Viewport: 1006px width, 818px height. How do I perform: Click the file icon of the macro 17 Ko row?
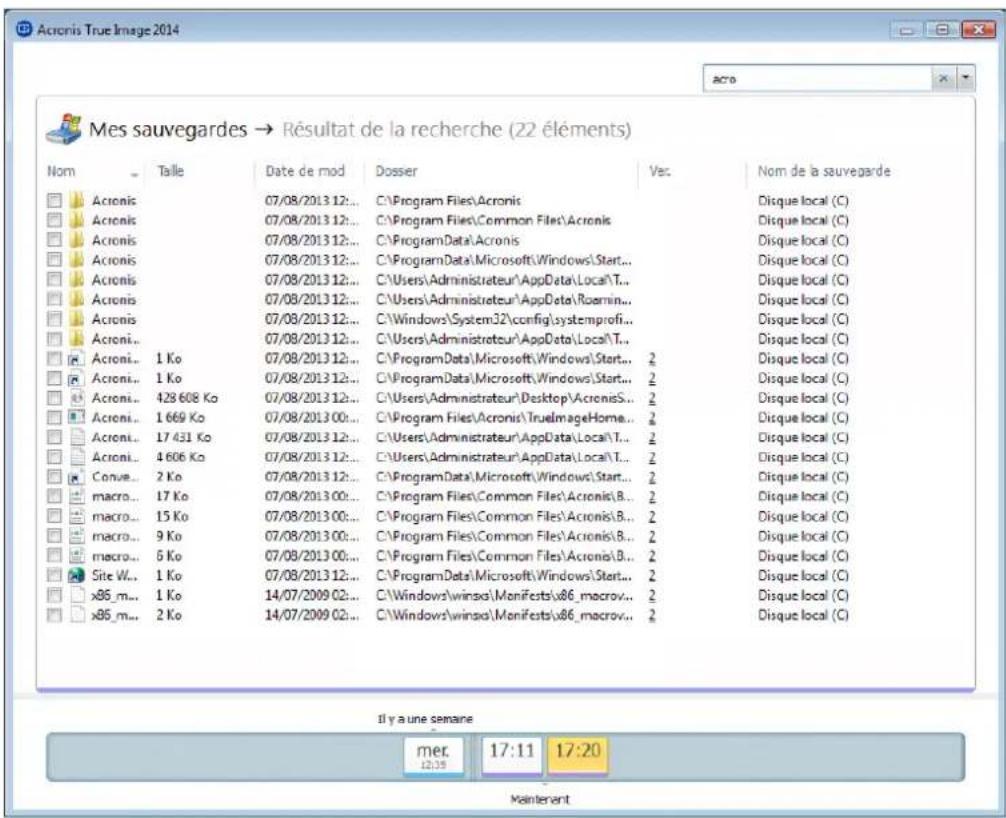click(76, 497)
